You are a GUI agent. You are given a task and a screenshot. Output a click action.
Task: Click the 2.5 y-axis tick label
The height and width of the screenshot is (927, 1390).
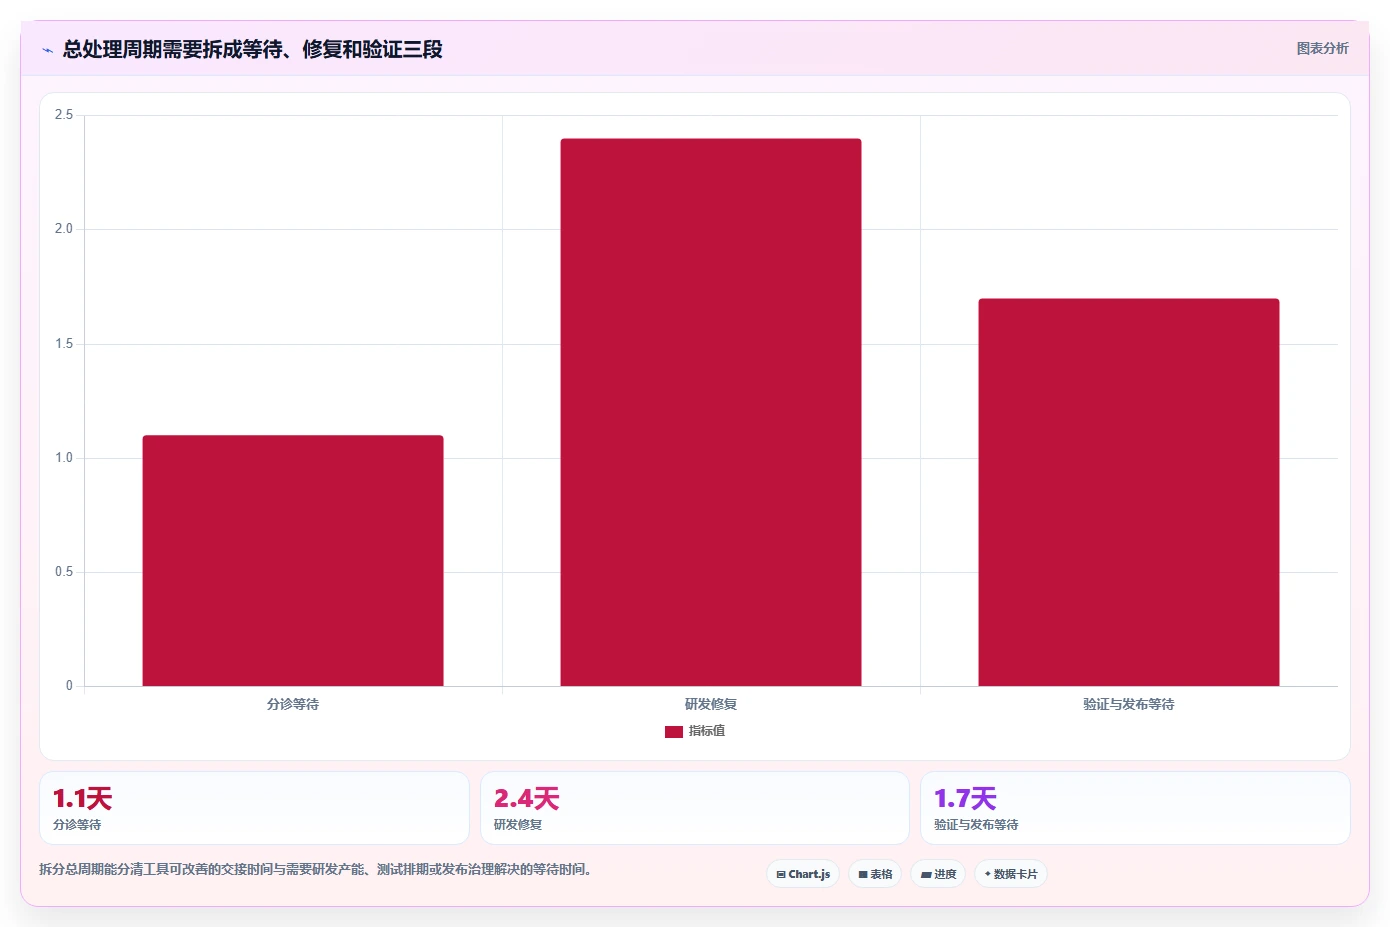point(64,115)
